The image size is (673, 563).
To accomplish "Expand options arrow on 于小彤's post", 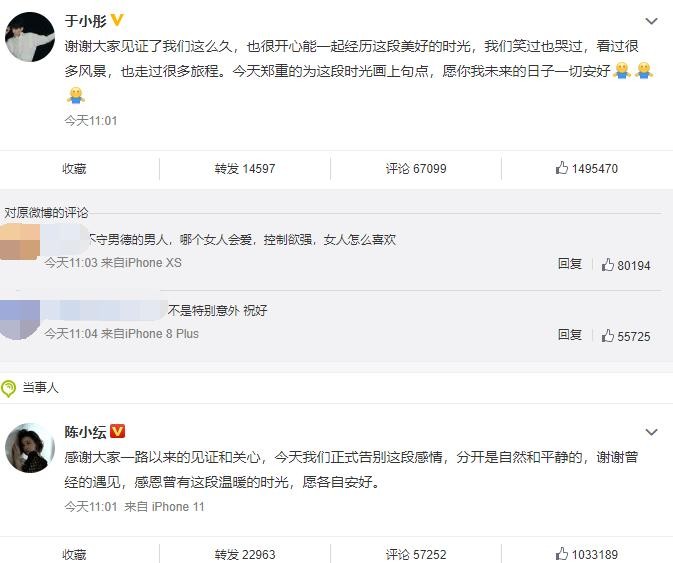I will [x=652, y=21].
